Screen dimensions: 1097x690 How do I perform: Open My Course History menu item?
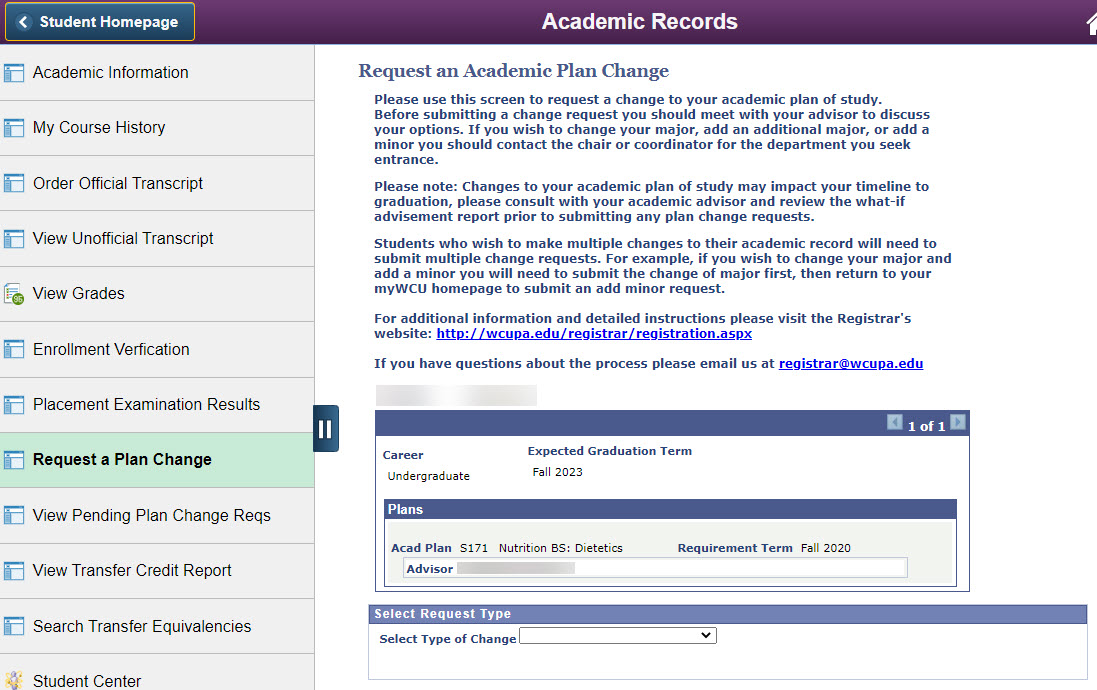coord(99,128)
